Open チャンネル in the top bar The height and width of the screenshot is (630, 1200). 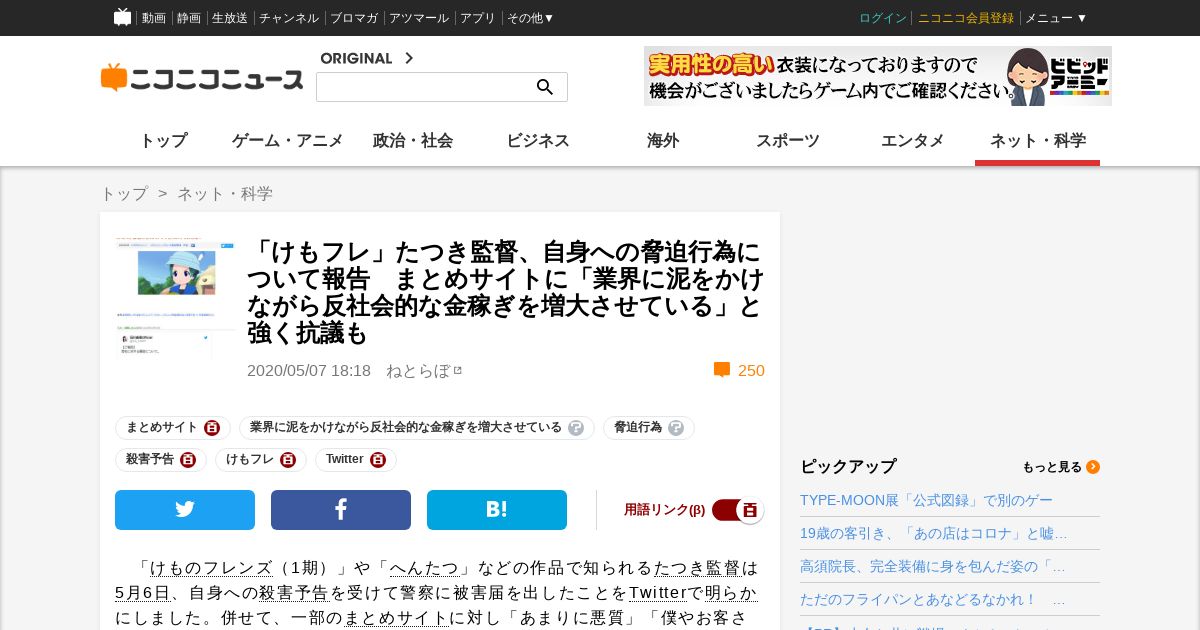289,18
